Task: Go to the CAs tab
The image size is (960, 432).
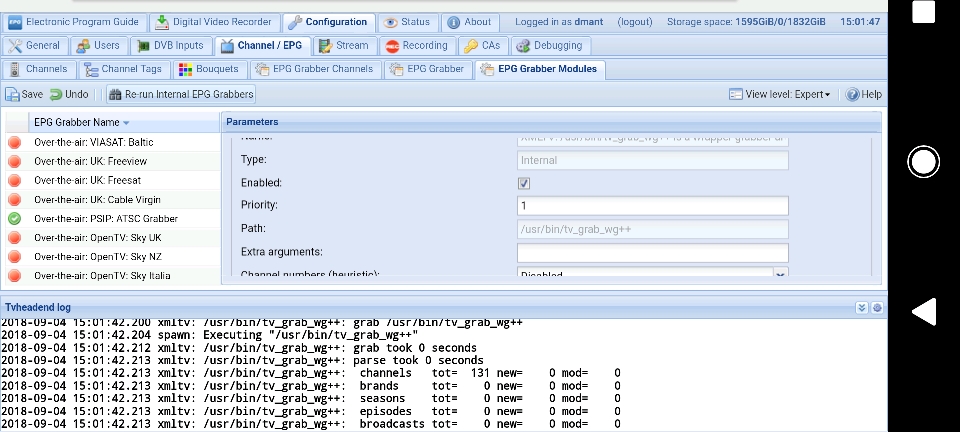Action: [x=483, y=45]
